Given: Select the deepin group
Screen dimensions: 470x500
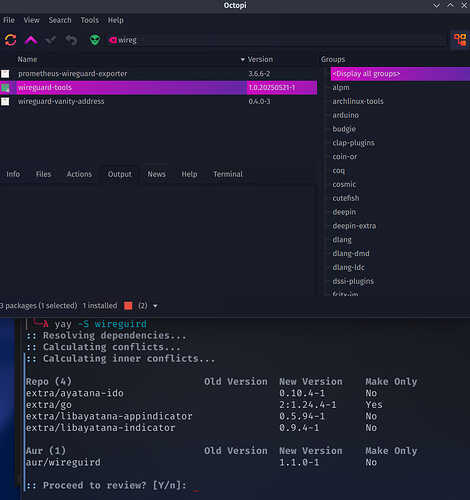Looking at the screenshot, I should coord(344,212).
